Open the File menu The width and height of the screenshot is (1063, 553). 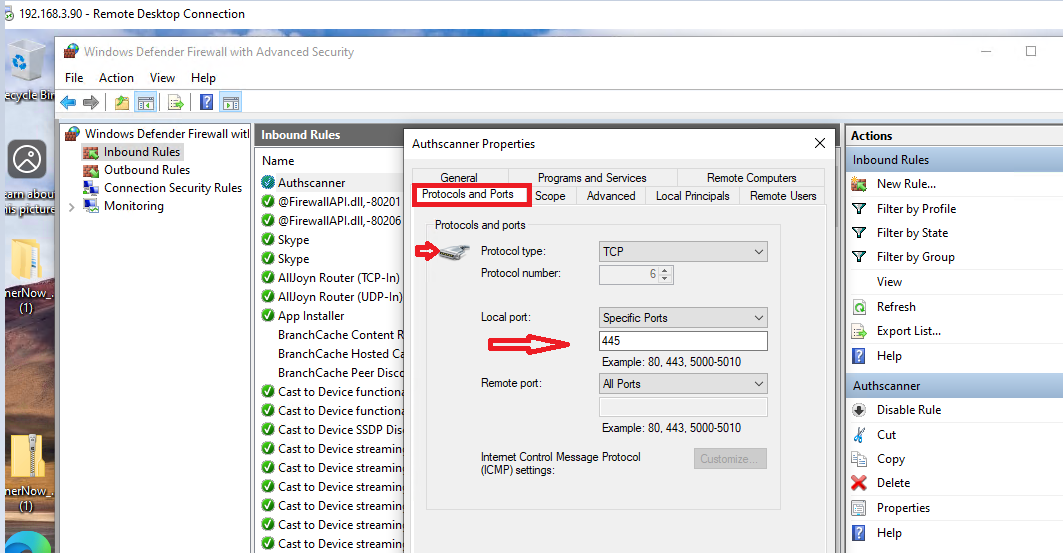pos(74,78)
